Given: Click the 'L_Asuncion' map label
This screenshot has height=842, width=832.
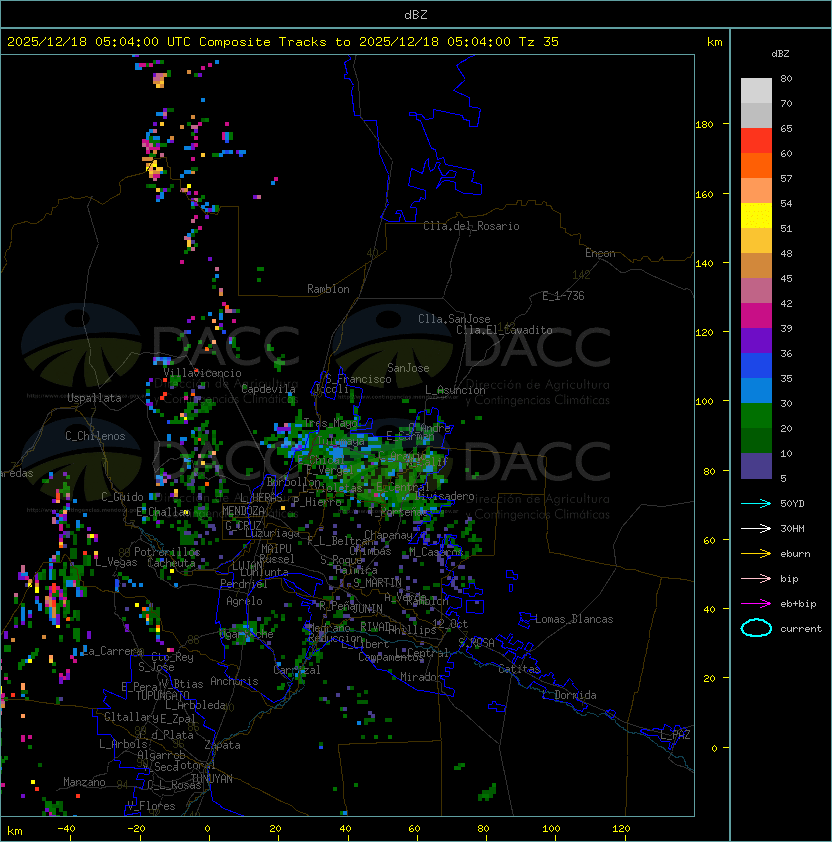Looking at the screenshot, I should click(455, 390).
